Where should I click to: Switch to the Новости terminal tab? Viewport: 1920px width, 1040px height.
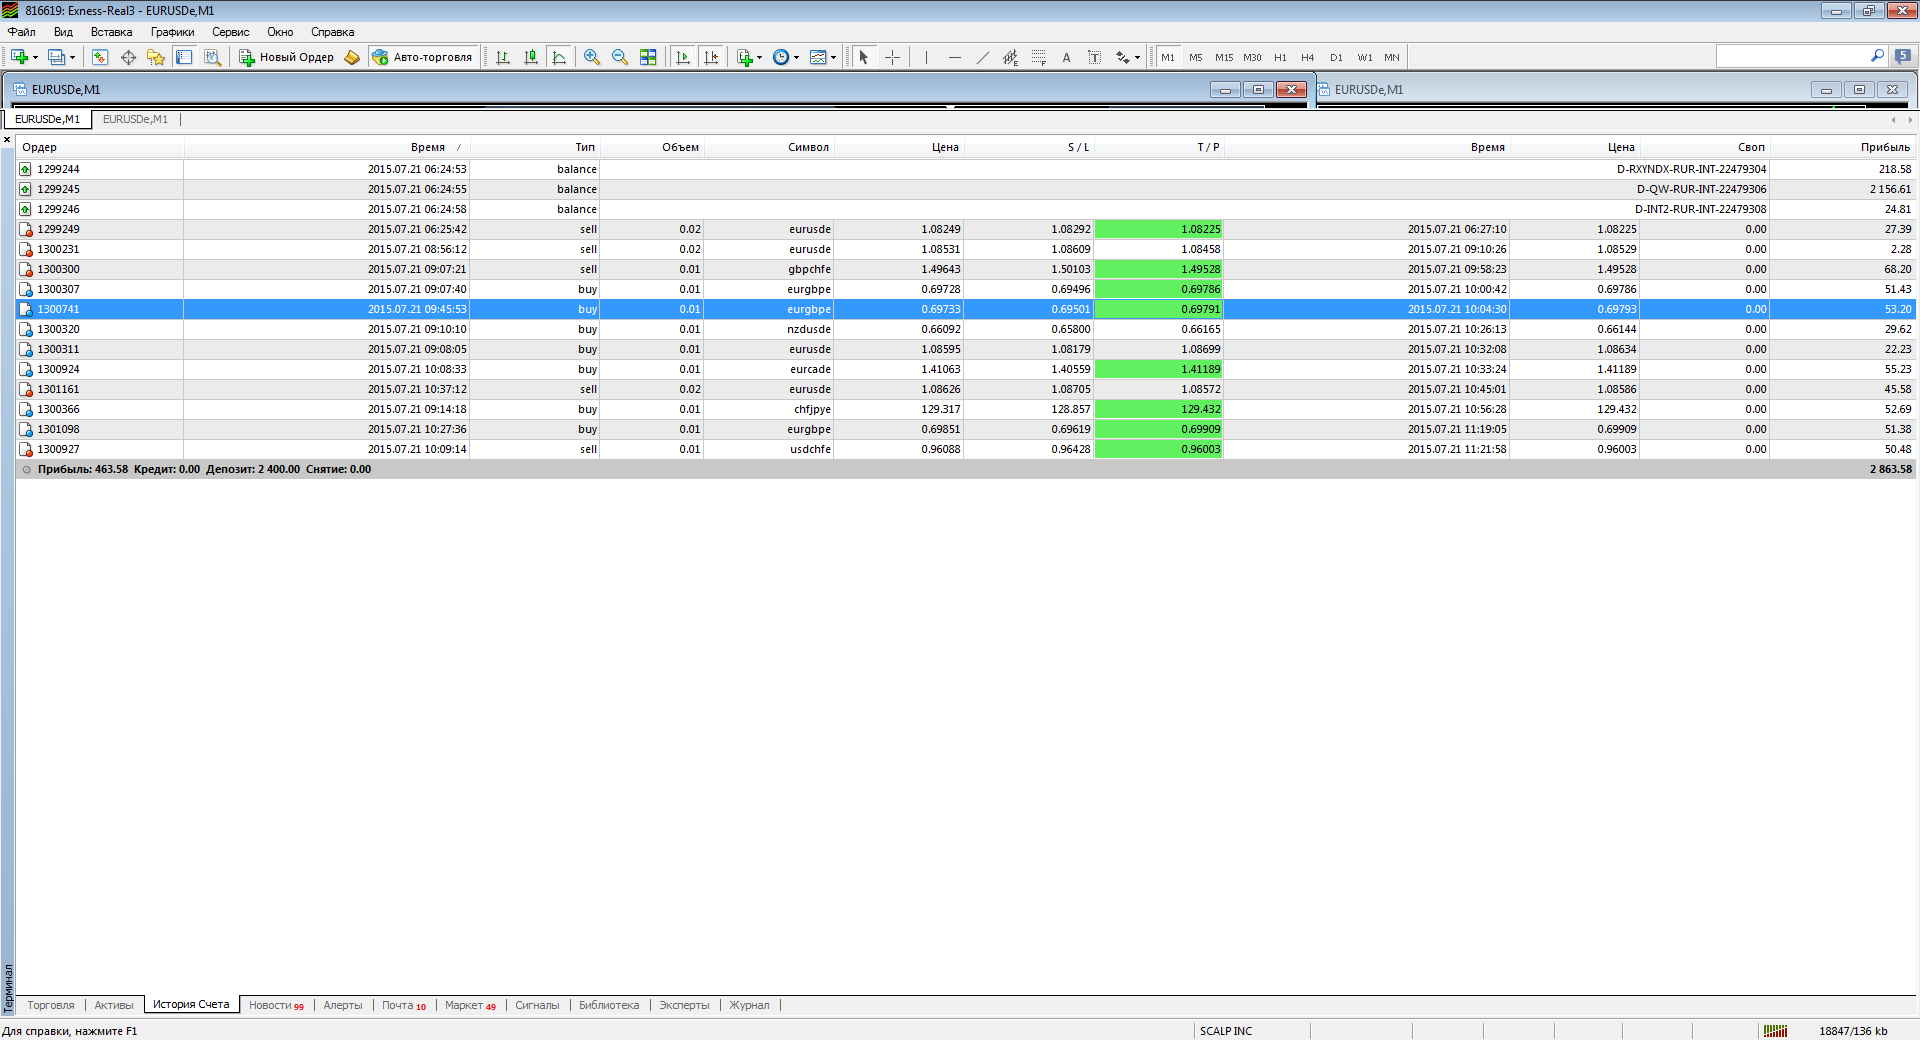pos(276,1005)
